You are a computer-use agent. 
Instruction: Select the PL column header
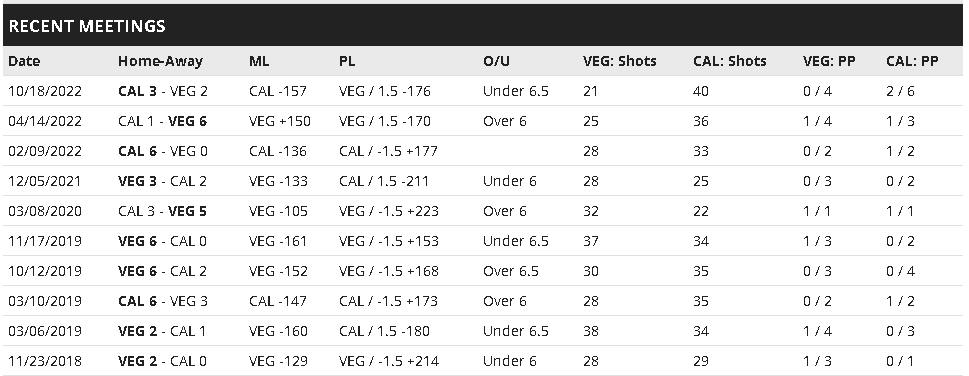[347, 61]
